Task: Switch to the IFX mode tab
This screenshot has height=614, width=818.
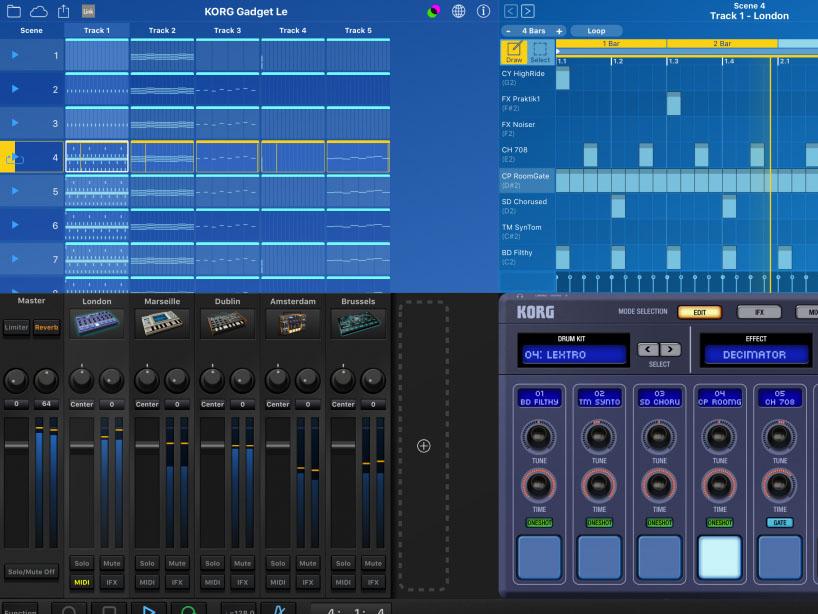Action: pos(758,312)
